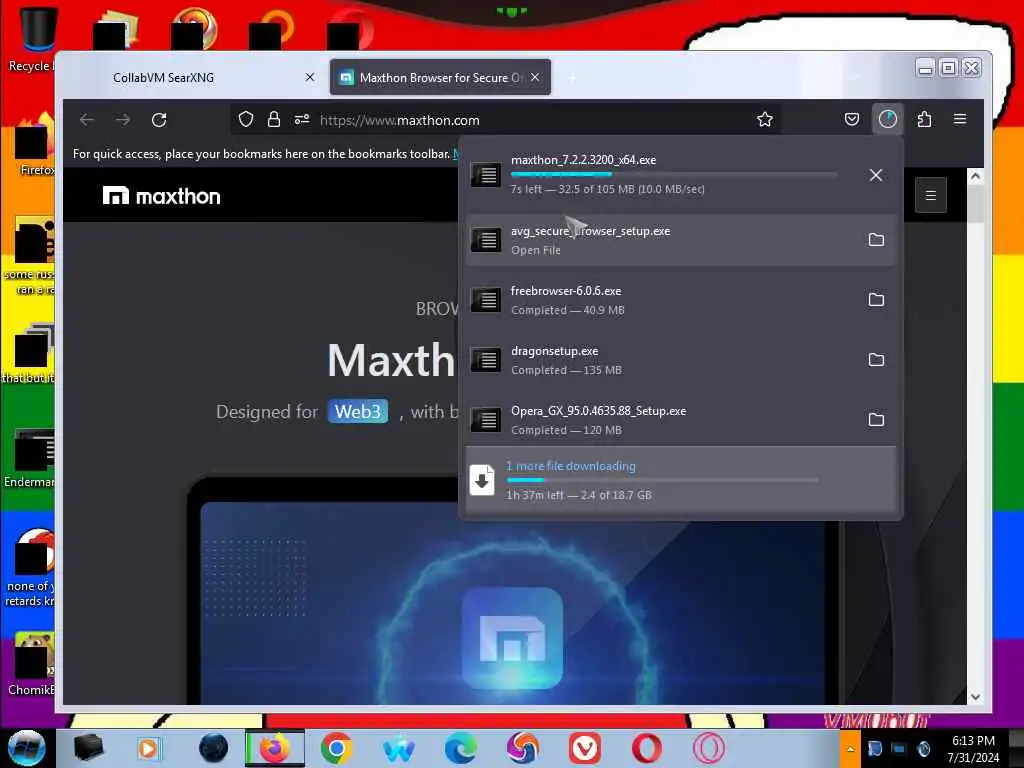Show avg_secure_browser_setup.exe in folder
The image size is (1024, 768).
876,240
